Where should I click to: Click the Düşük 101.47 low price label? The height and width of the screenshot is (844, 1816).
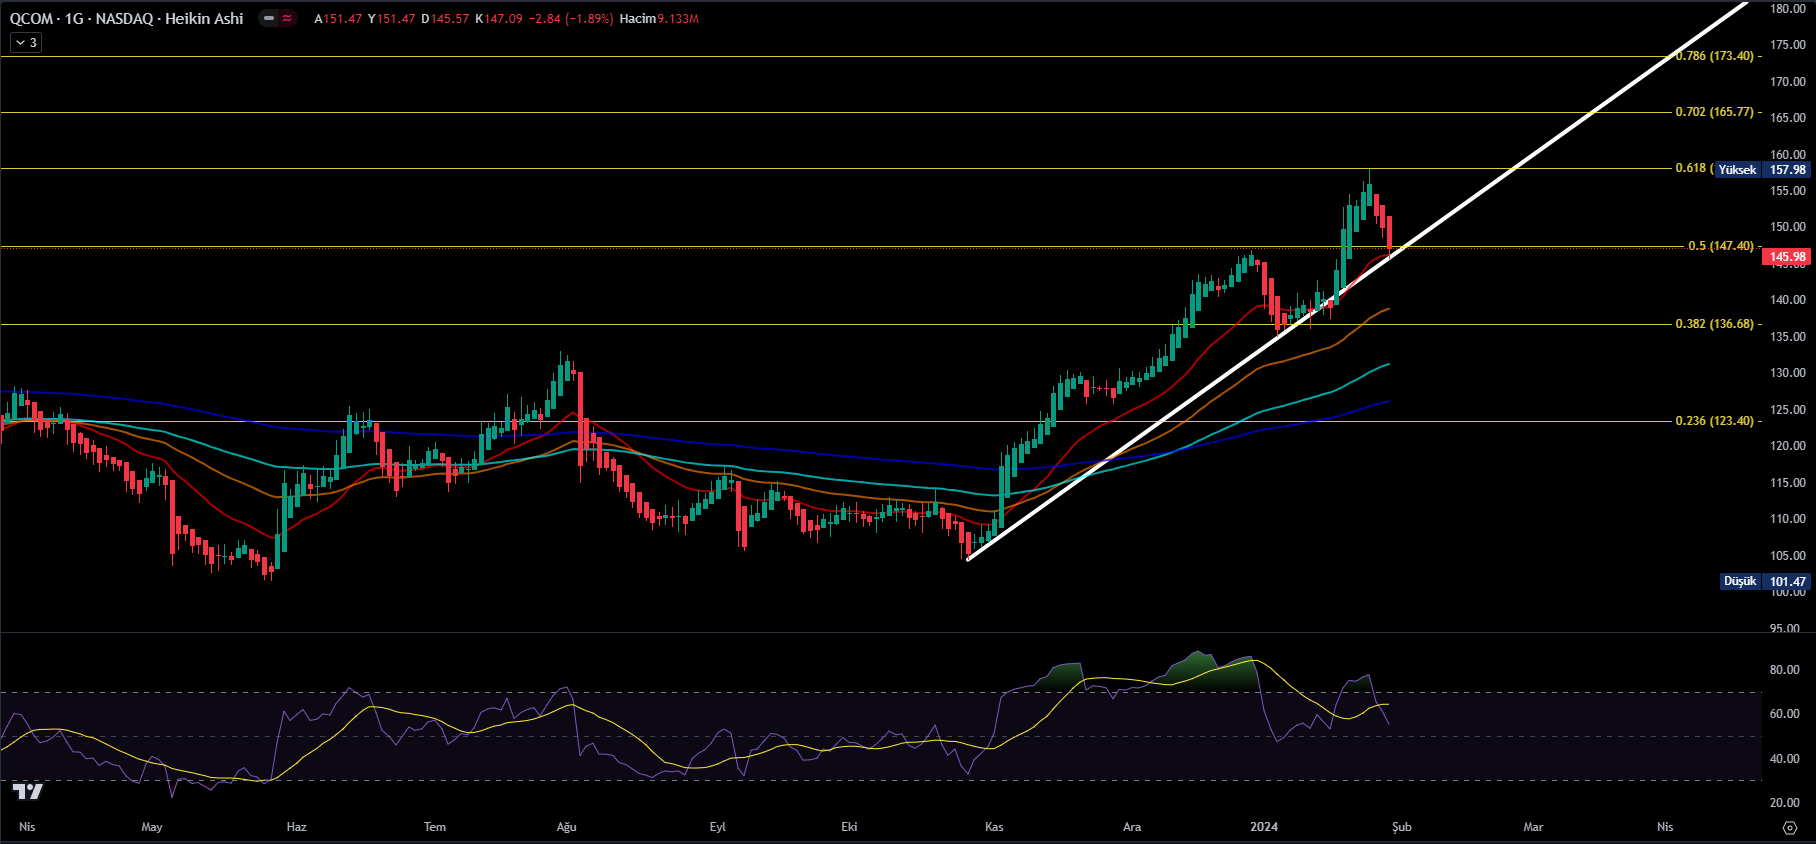point(1765,581)
